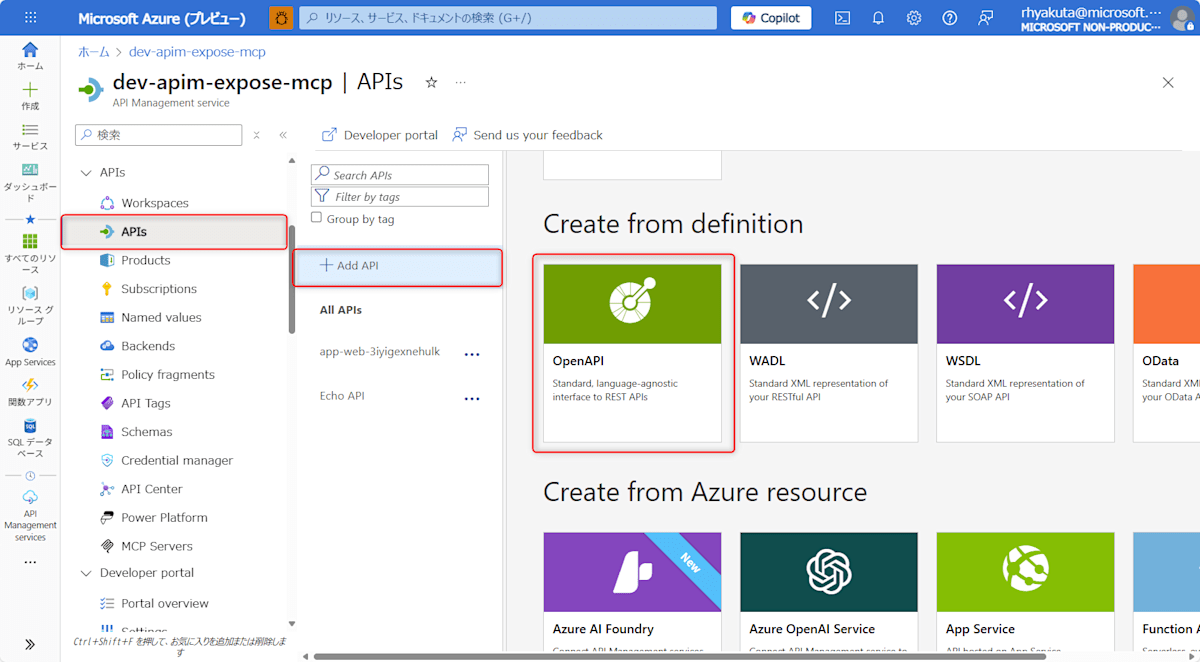Image resolution: width=1200 pixels, height=662 pixels.
Task: Favorite this resource with the star
Action: 432,82
